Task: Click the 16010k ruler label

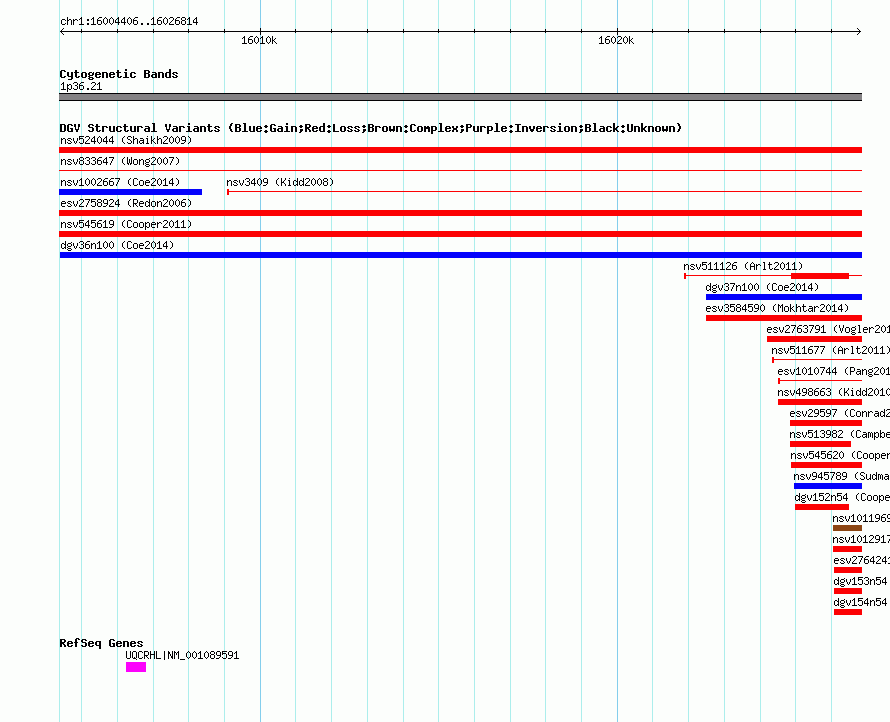Action: (259, 40)
